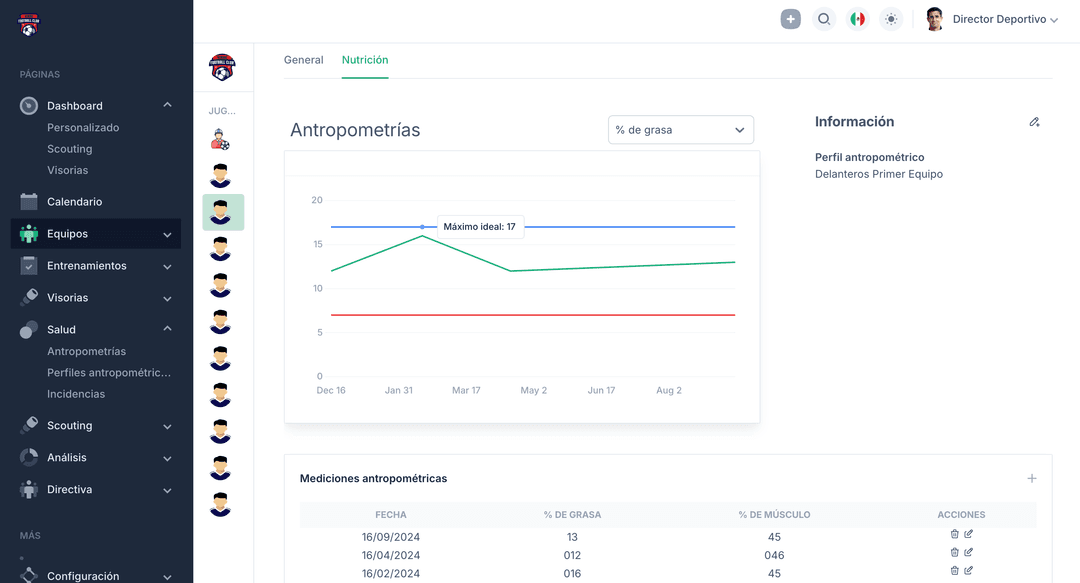Select the Nutrición tab
The width and height of the screenshot is (1080, 583).
point(365,60)
